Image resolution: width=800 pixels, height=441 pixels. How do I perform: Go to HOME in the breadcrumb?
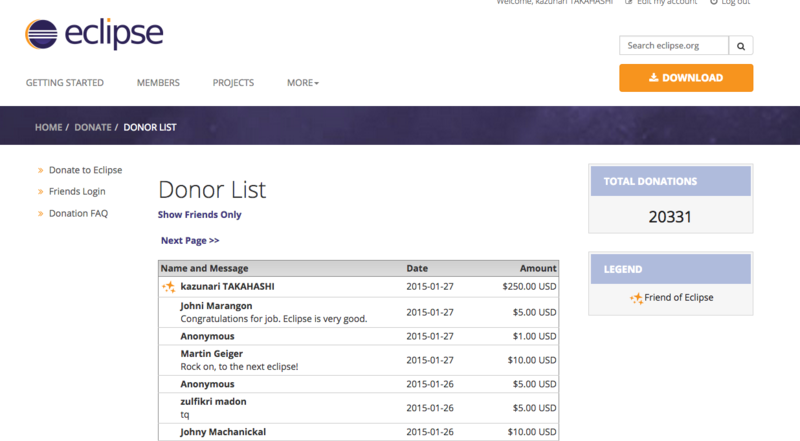(x=48, y=128)
